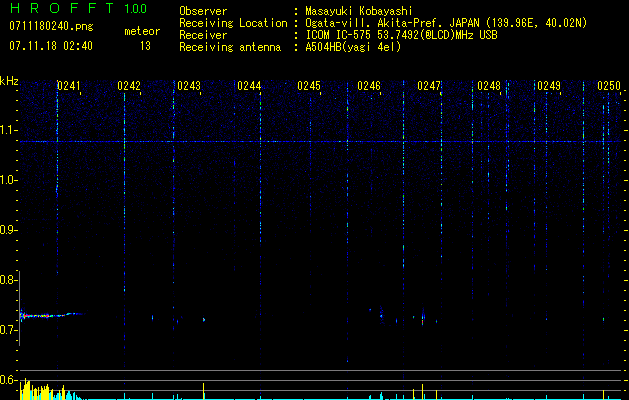Click the Receiver label
This screenshot has width=629, height=400.
point(203,35)
